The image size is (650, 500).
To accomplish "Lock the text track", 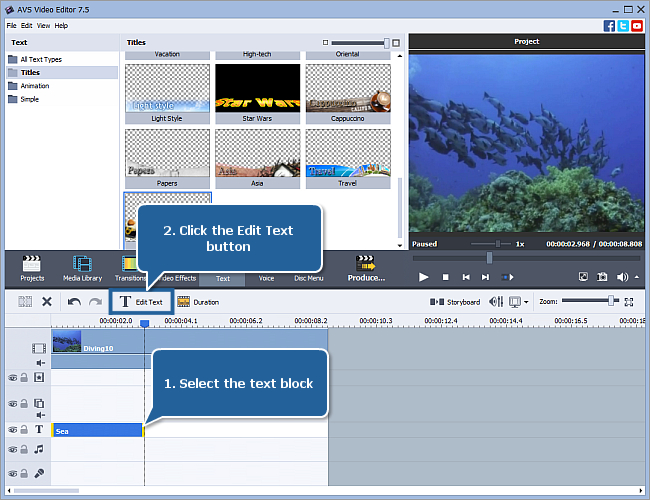I will pyautogui.click(x=24, y=430).
